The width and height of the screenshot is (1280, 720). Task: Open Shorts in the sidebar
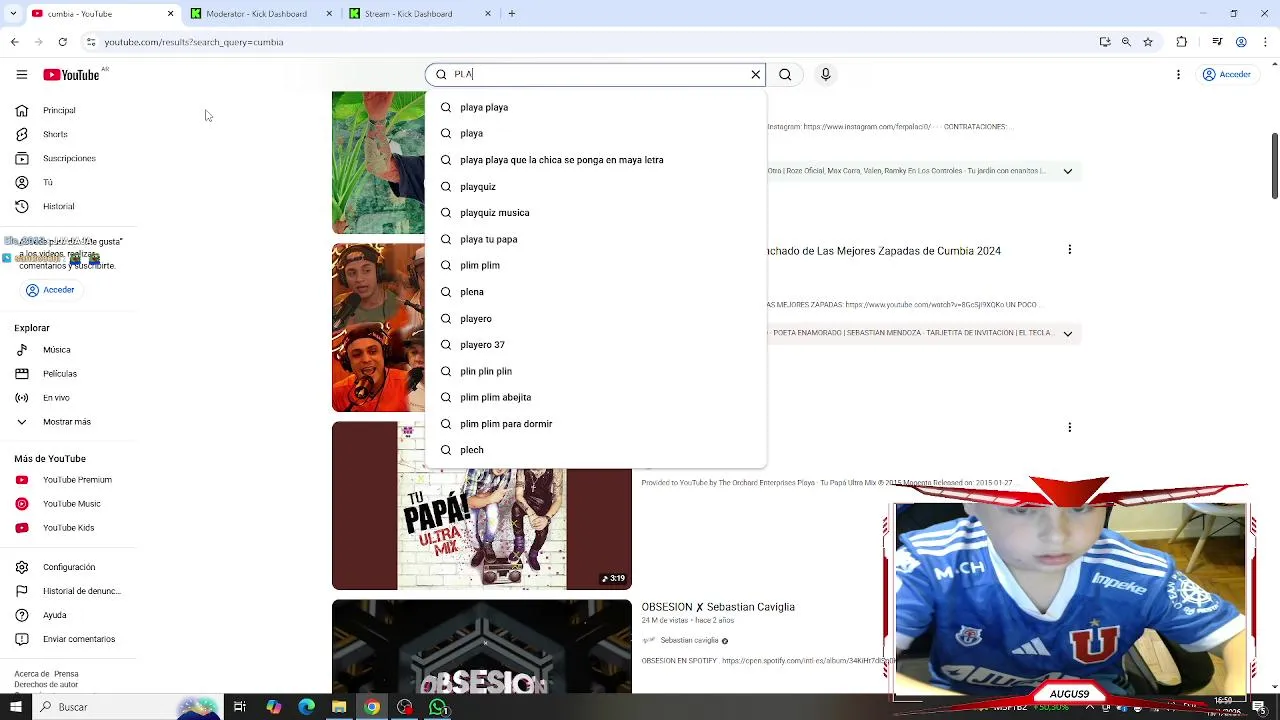[x=55, y=135]
